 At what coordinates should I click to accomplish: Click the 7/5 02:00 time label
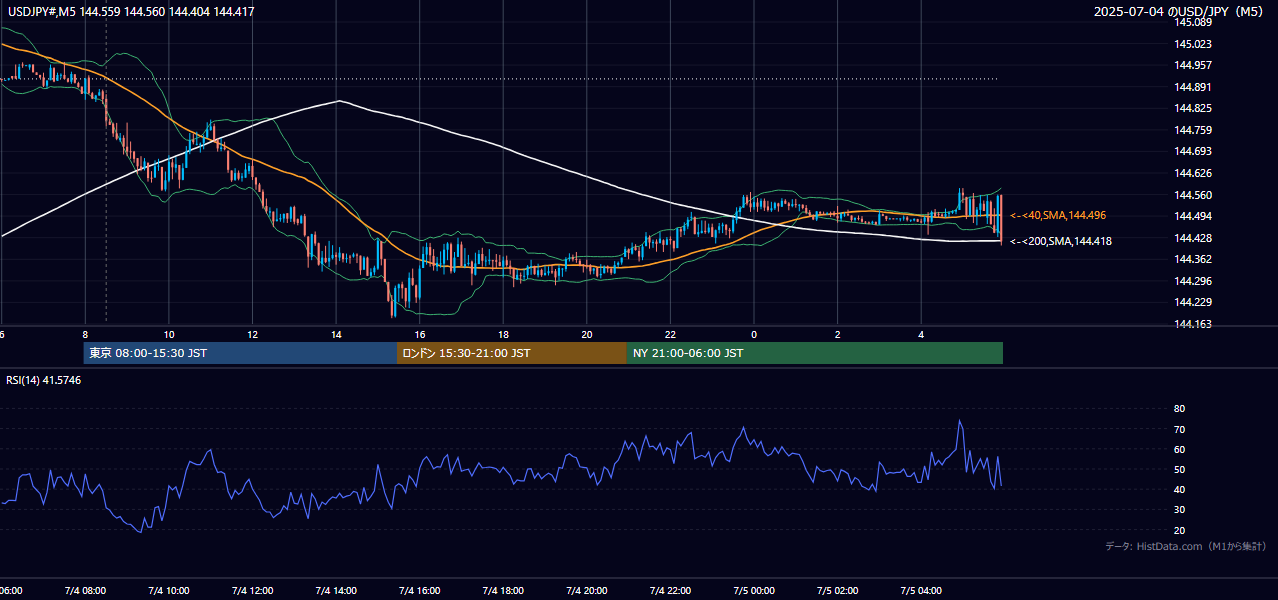(x=838, y=591)
